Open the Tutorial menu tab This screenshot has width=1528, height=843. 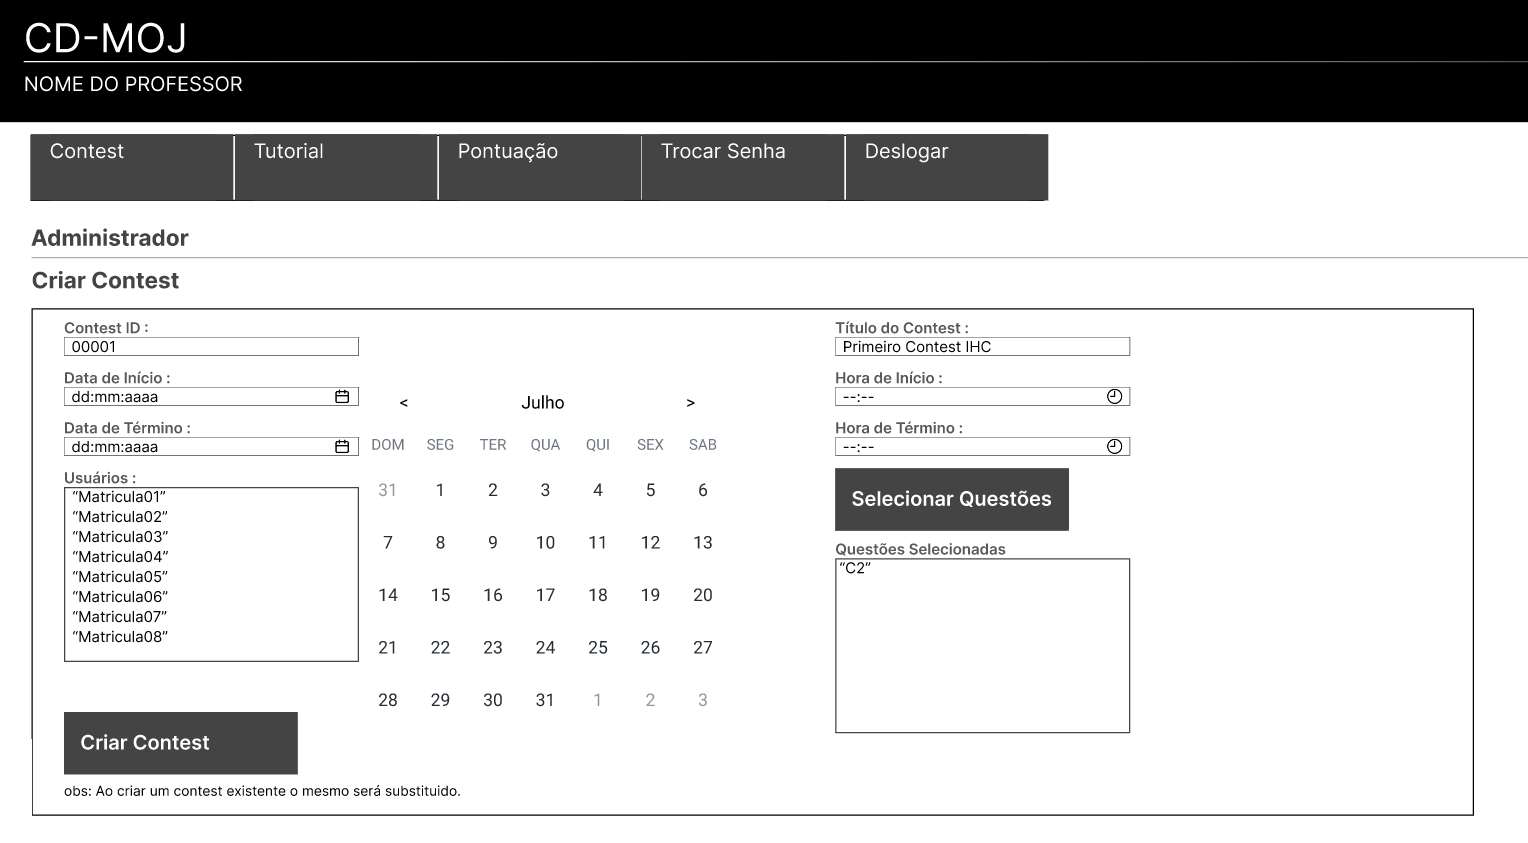coord(336,167)
